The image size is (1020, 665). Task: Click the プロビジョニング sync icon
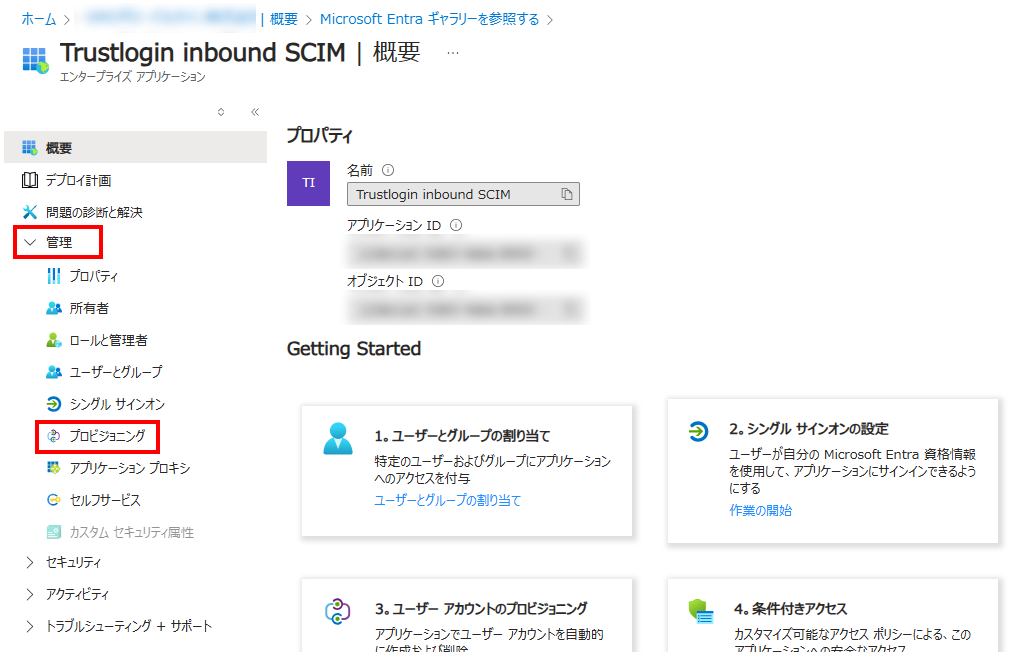coord(54,436)
